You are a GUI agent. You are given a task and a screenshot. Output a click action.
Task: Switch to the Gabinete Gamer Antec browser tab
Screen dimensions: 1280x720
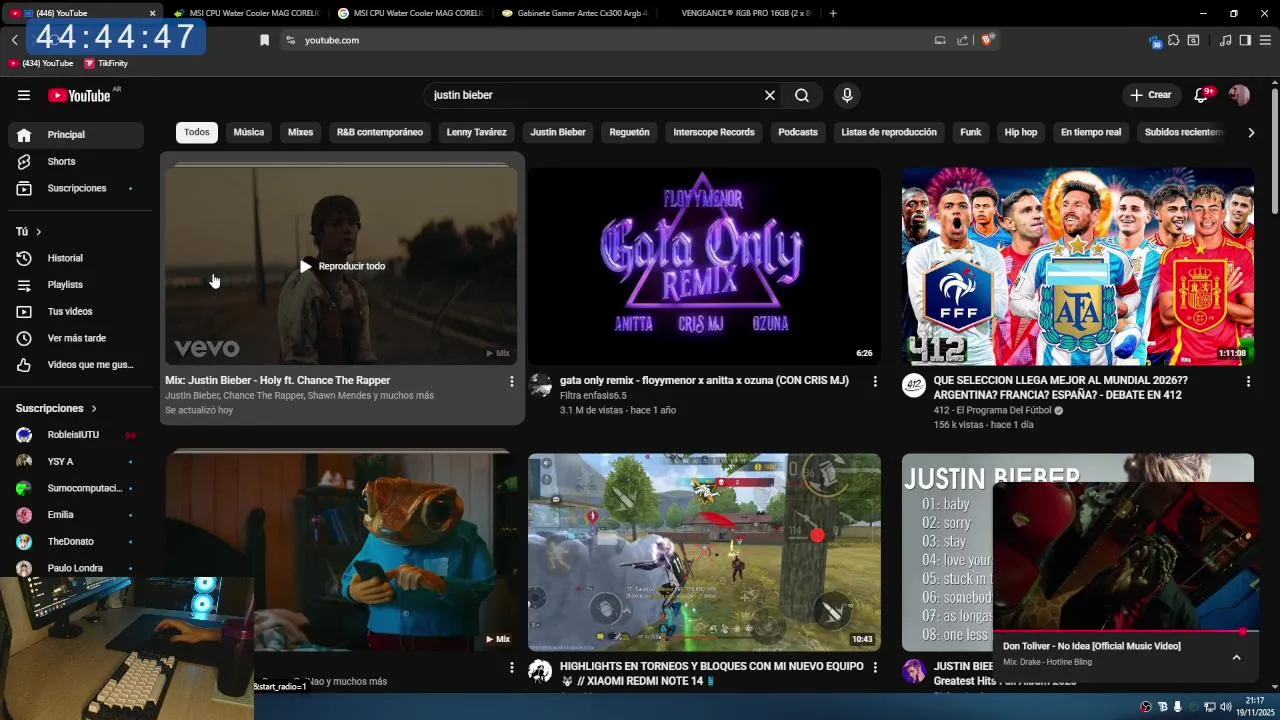click(x=574, y=13)
